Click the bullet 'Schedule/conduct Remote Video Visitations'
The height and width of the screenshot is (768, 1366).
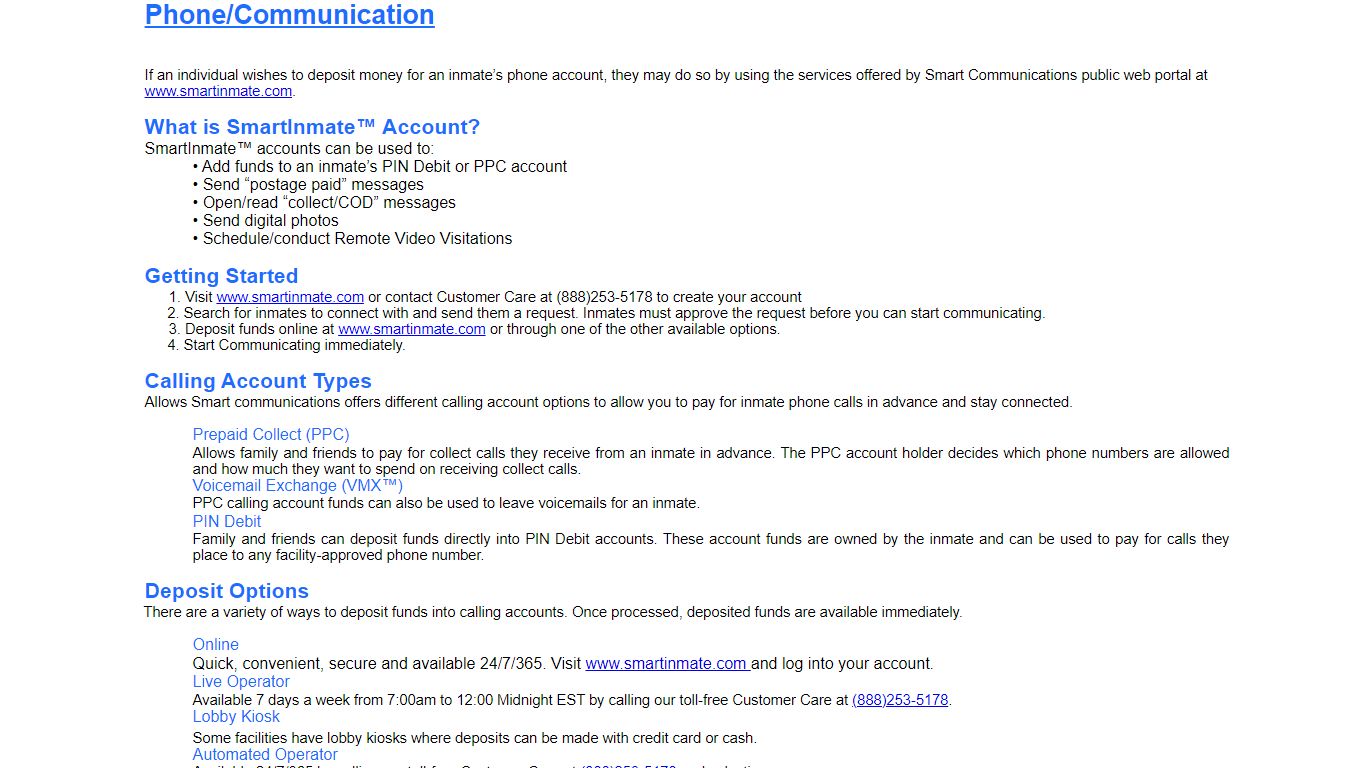click(x=352, y=239)
